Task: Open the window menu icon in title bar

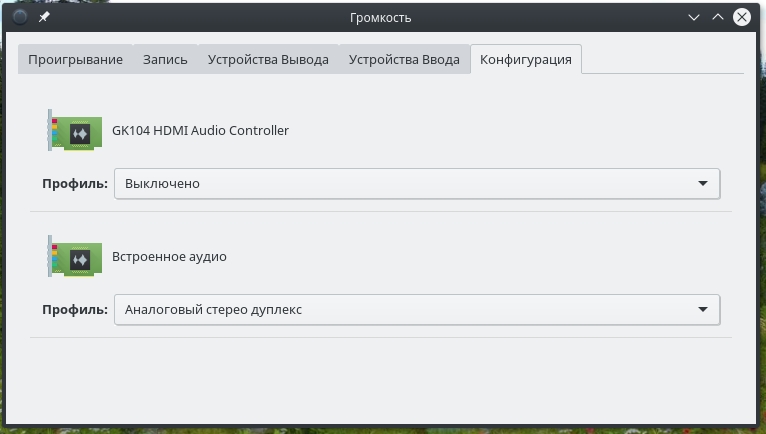Action: [19, 17]
